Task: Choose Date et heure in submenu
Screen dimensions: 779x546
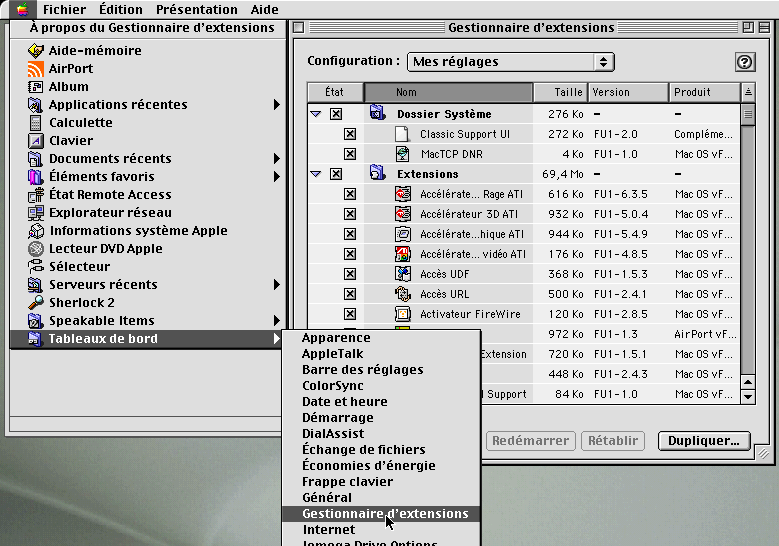Action: click(381, 401)
